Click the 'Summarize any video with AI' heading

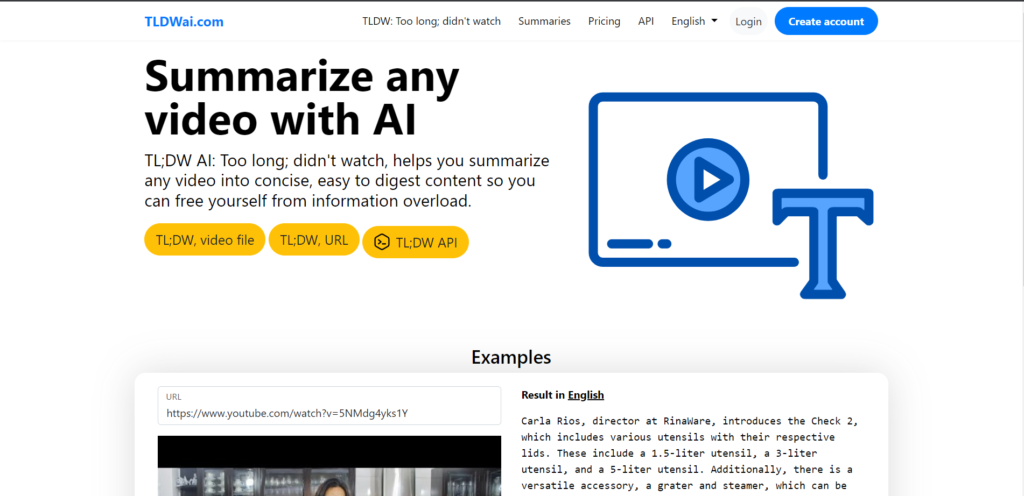[x=302, y=98]
